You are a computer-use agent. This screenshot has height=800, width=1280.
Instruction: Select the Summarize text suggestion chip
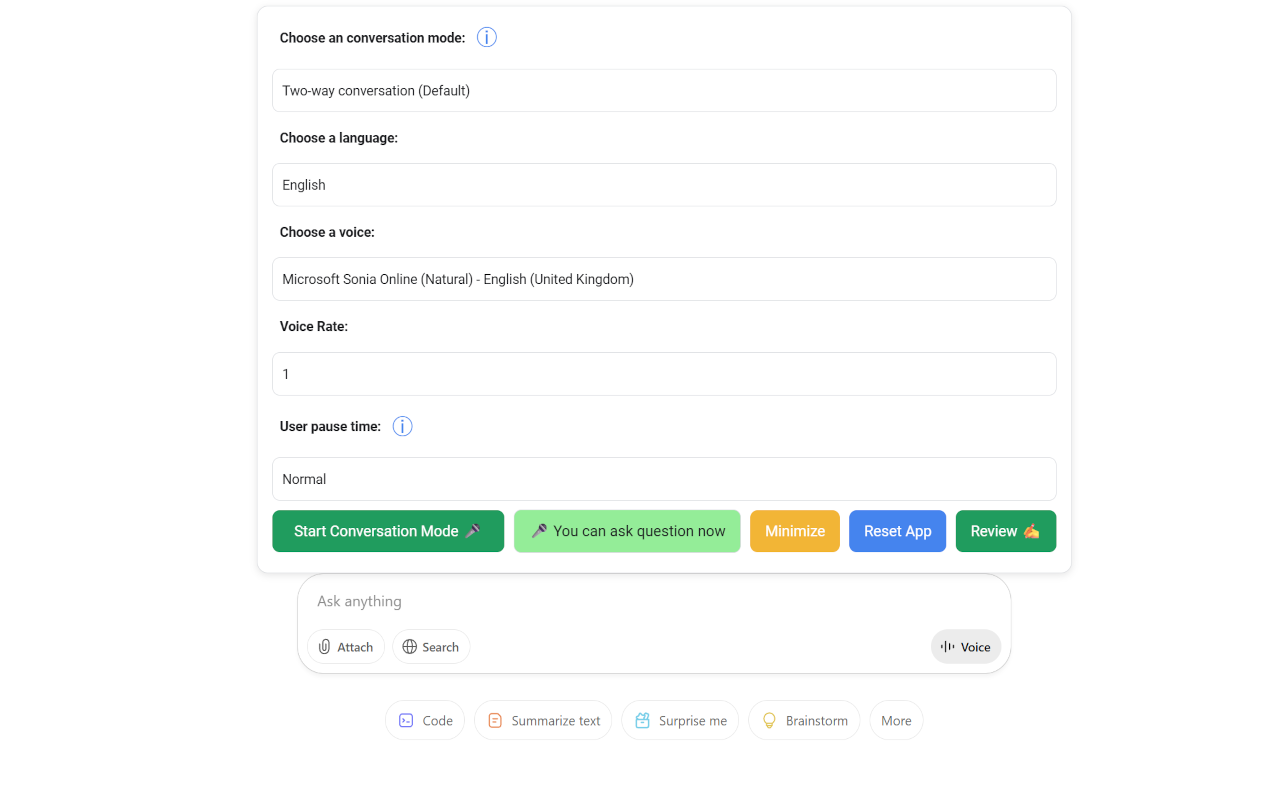point(543,720)
